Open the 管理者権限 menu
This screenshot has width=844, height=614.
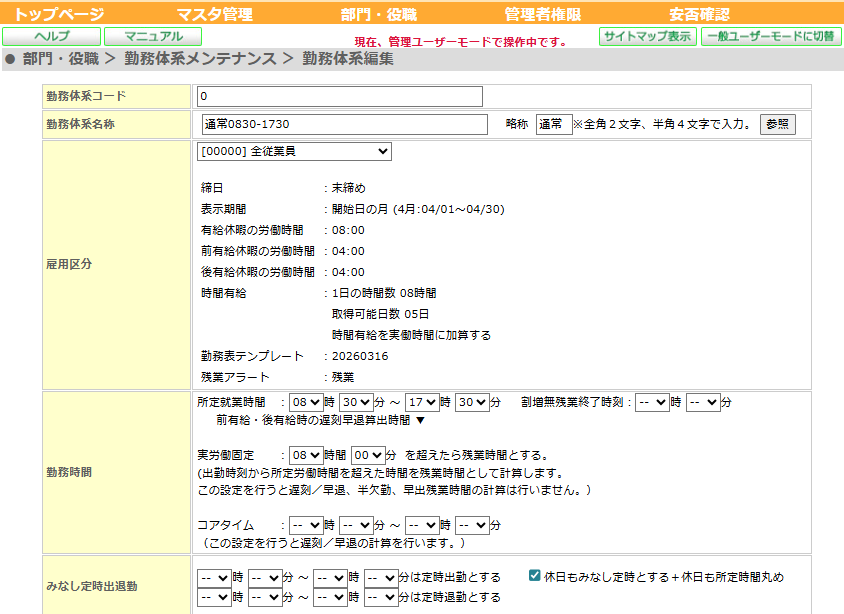543,14
